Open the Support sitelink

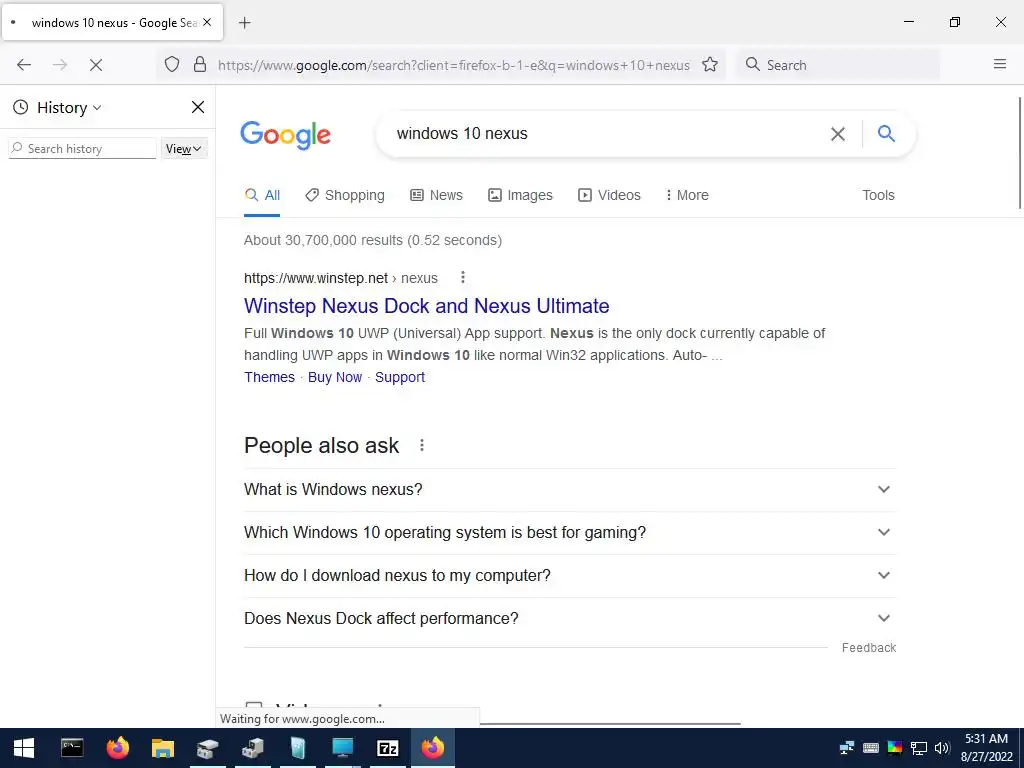(400, 377)
